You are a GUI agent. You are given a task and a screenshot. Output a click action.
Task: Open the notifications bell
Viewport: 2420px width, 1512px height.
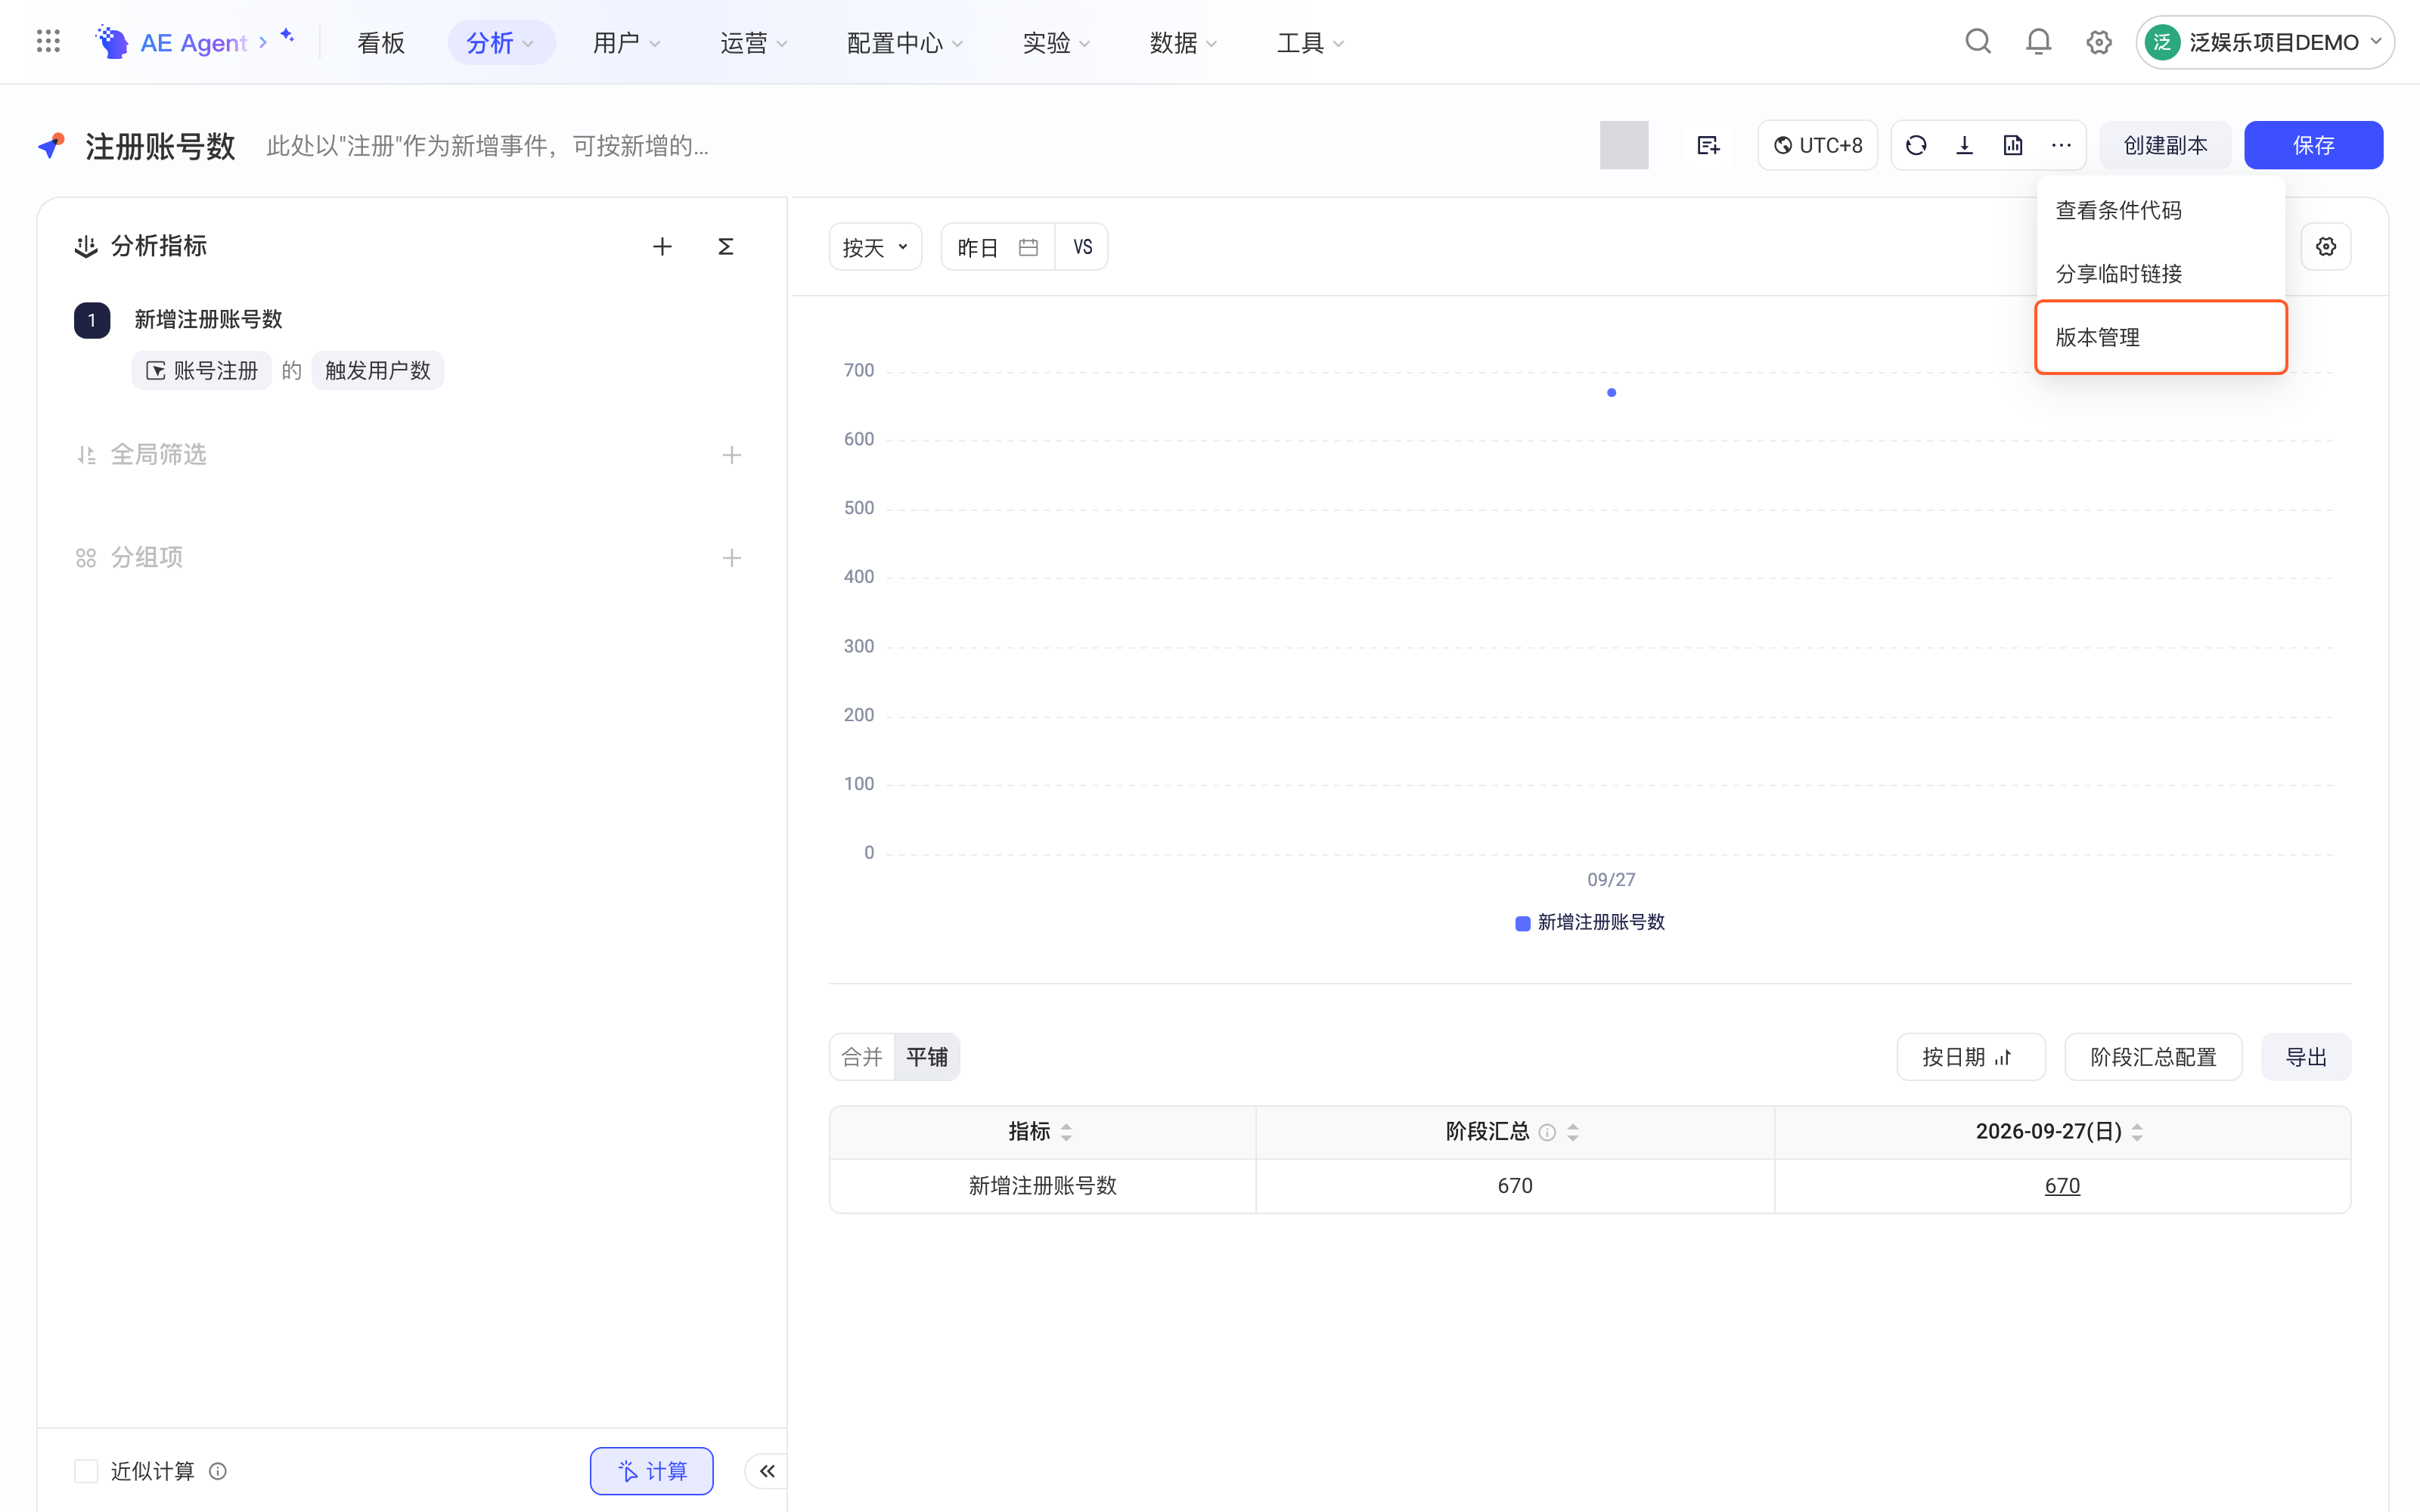[2038, 42]
